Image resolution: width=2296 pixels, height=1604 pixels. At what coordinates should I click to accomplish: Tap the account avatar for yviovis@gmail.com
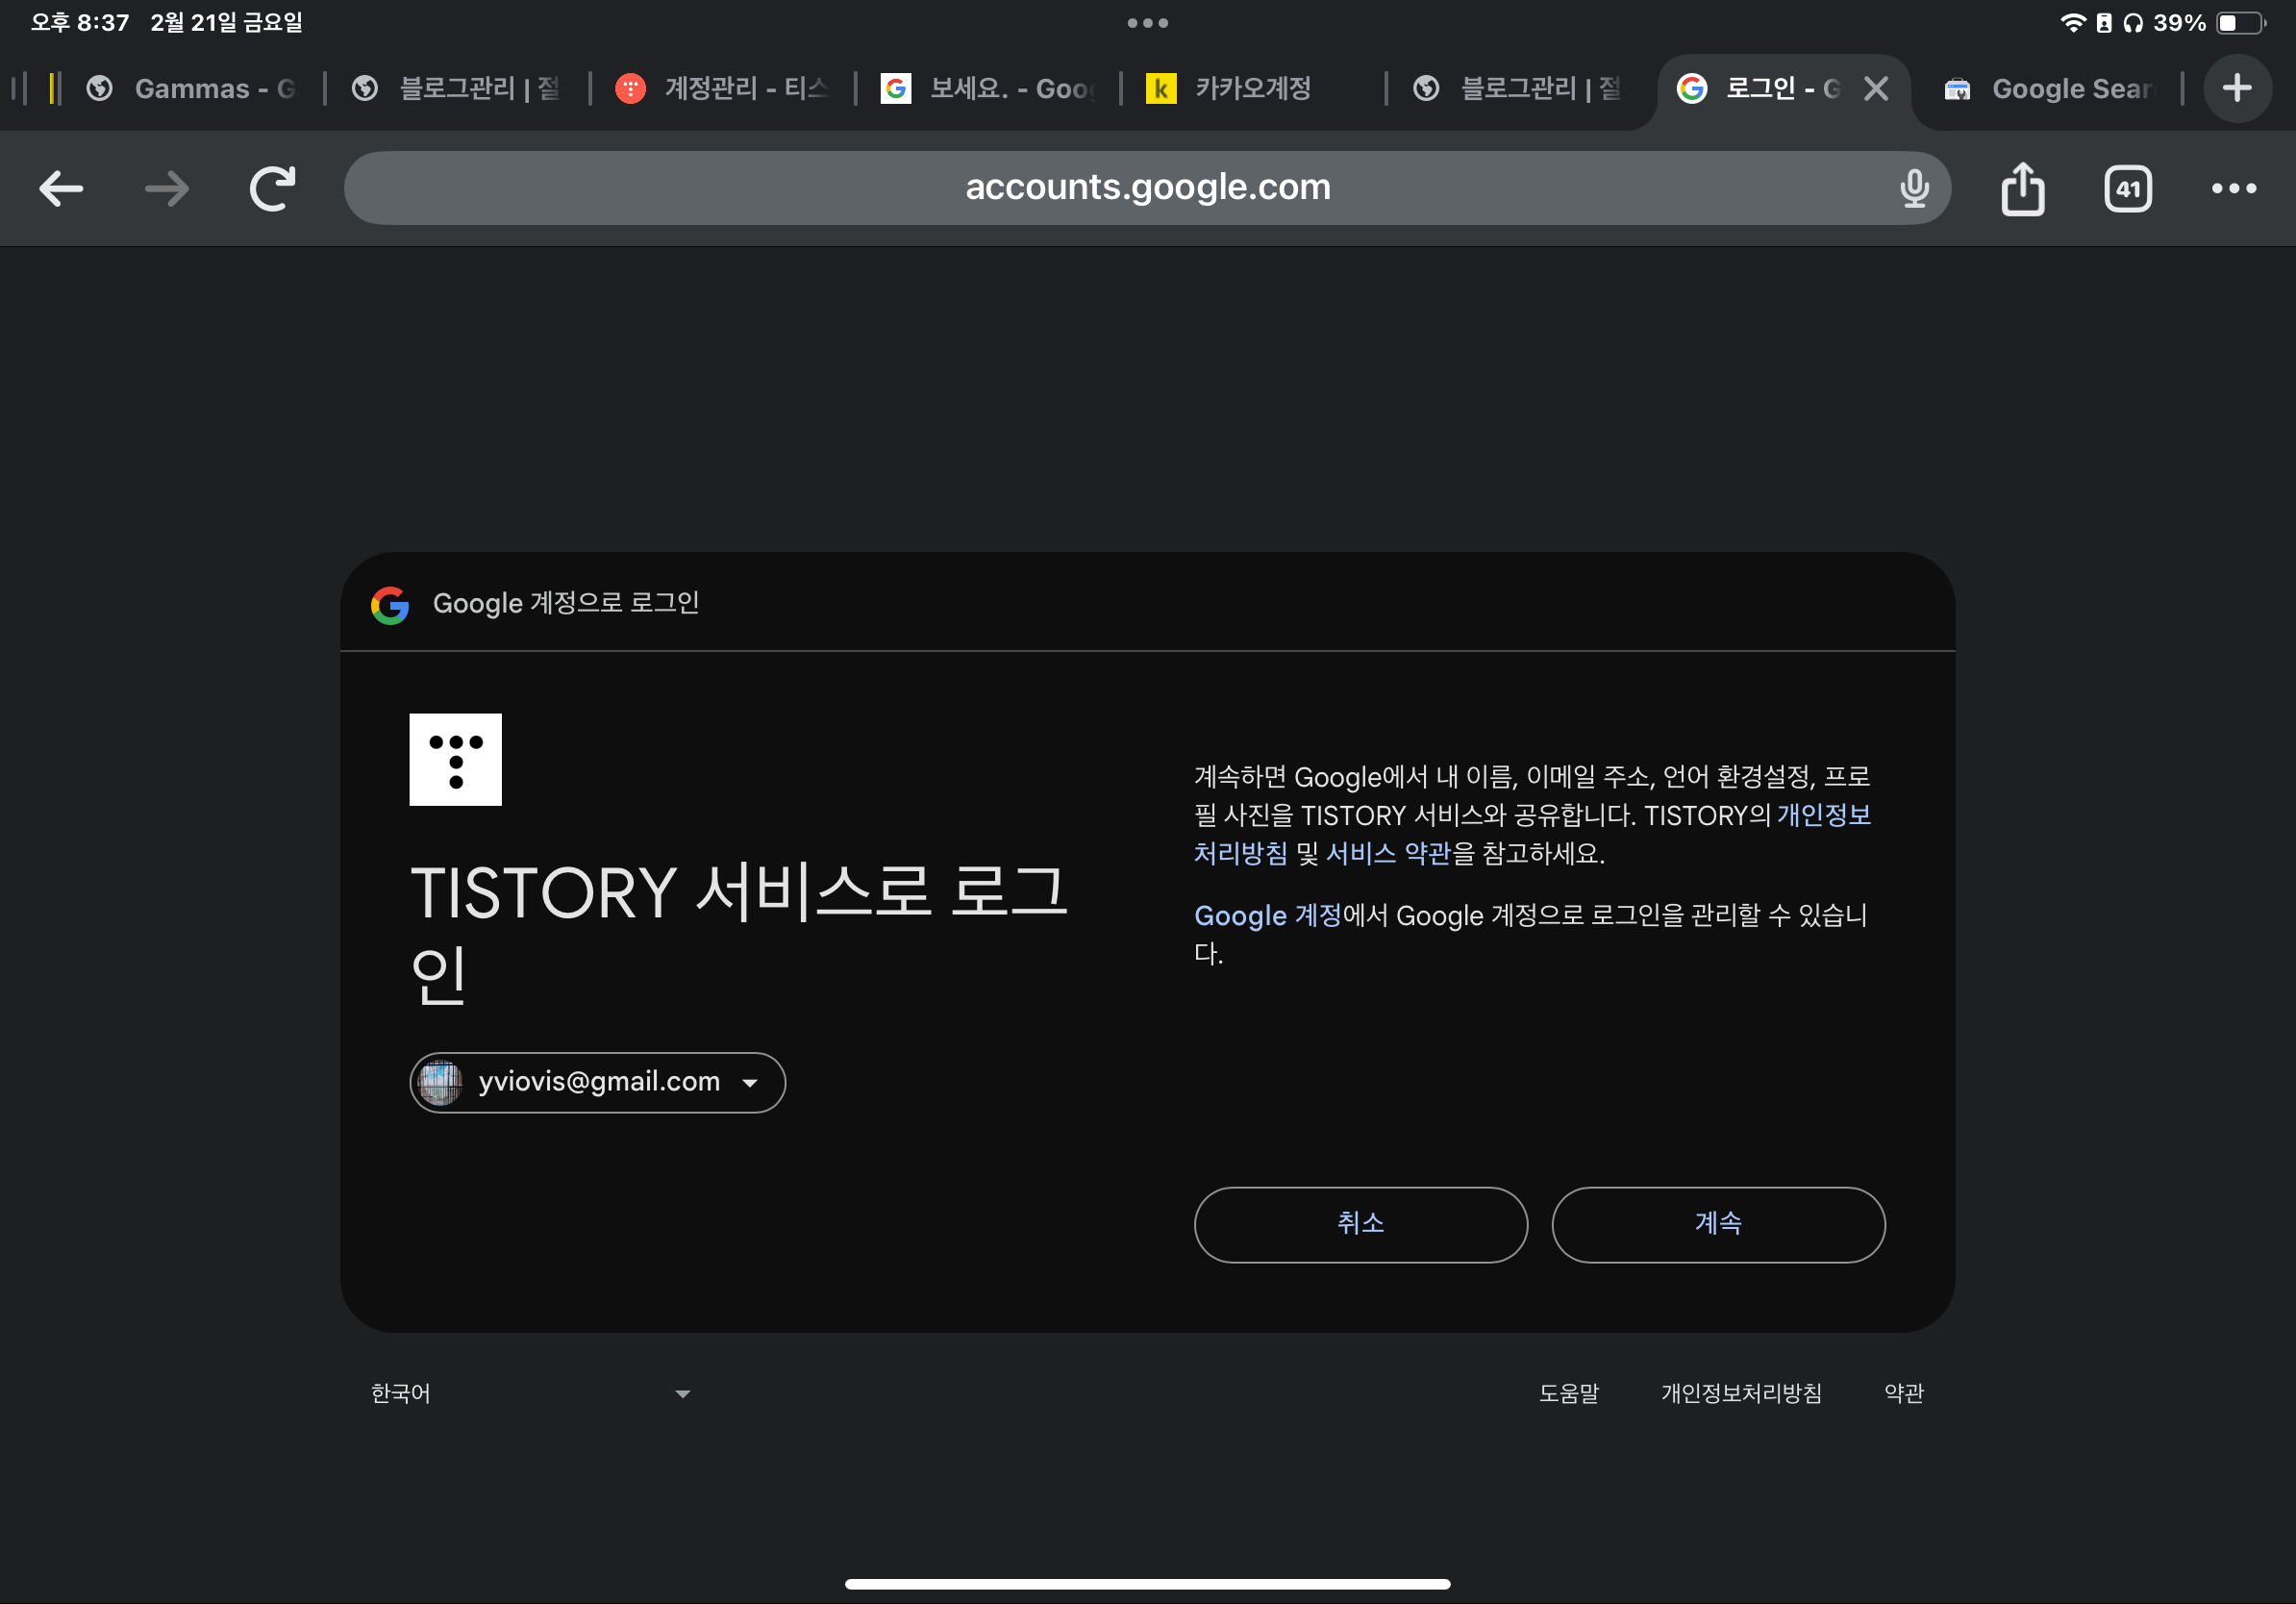(x=440, y=1081)
